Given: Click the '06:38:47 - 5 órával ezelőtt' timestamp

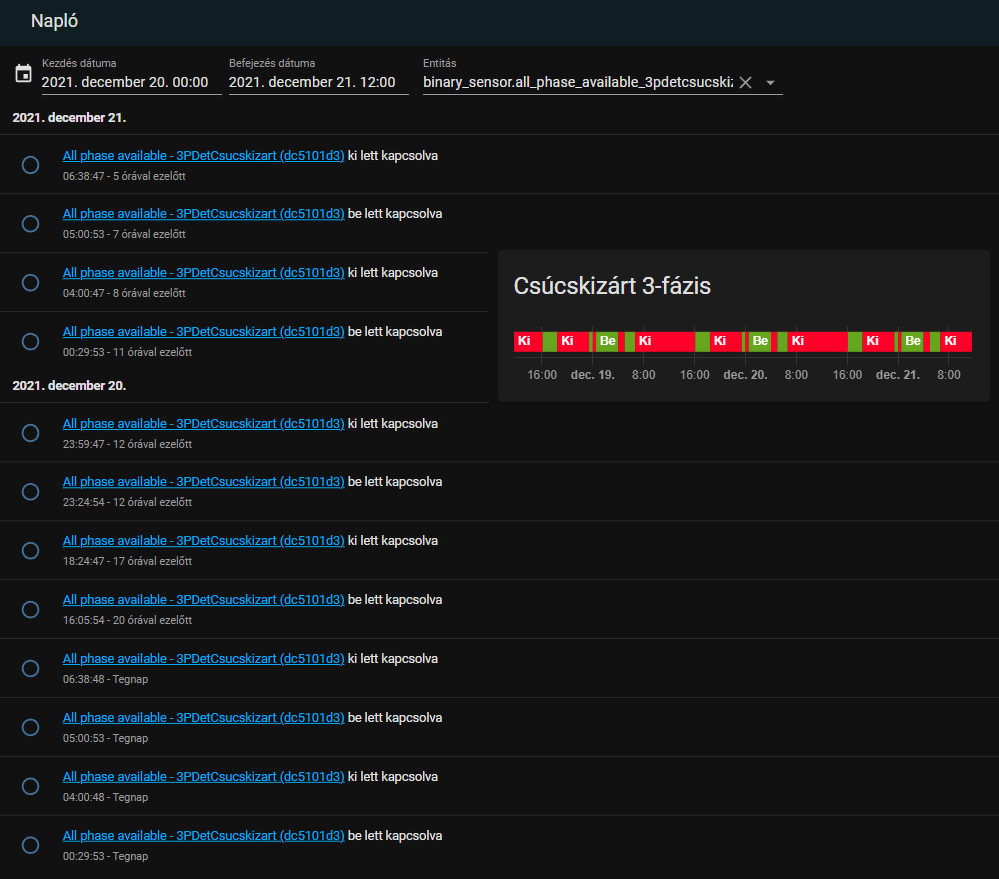Looking at the screenshot, I should click(x=124, y=176).
